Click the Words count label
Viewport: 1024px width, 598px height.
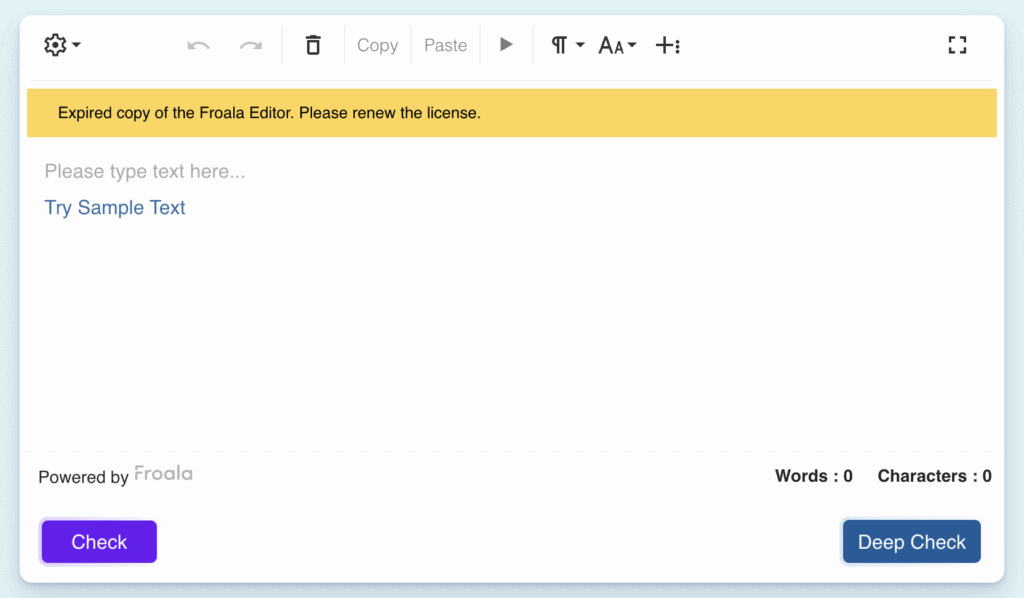click(x=813, y=476)
